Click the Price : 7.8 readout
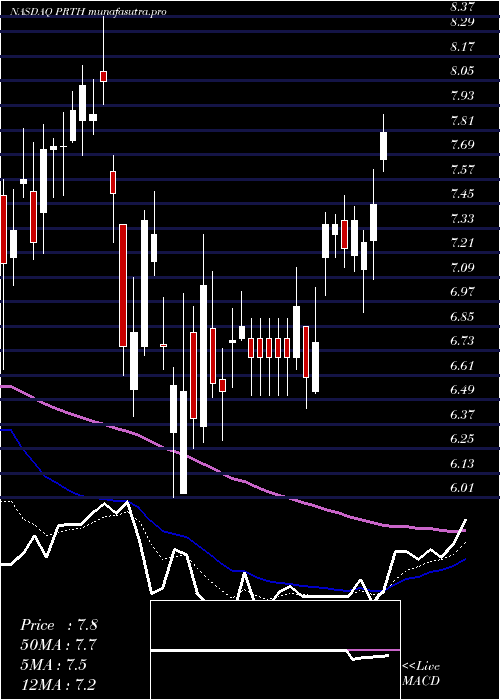This screenshot has height=700, width=500. [58, 625]
